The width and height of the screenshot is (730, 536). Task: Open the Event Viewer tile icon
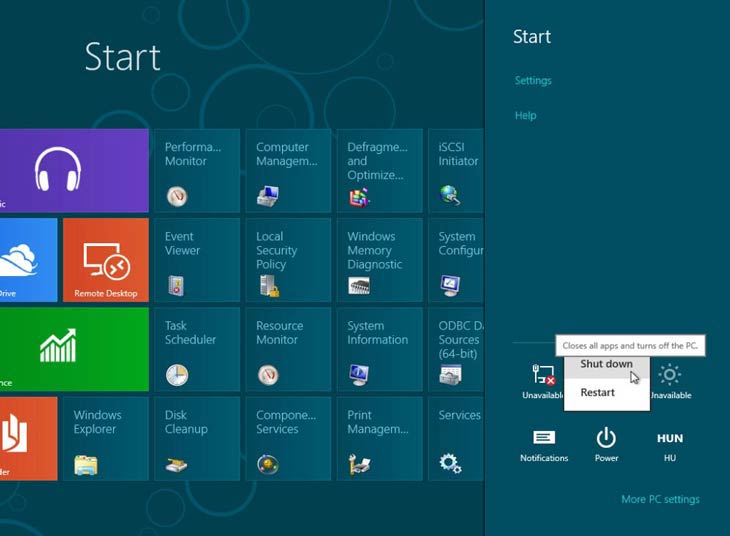176,285
